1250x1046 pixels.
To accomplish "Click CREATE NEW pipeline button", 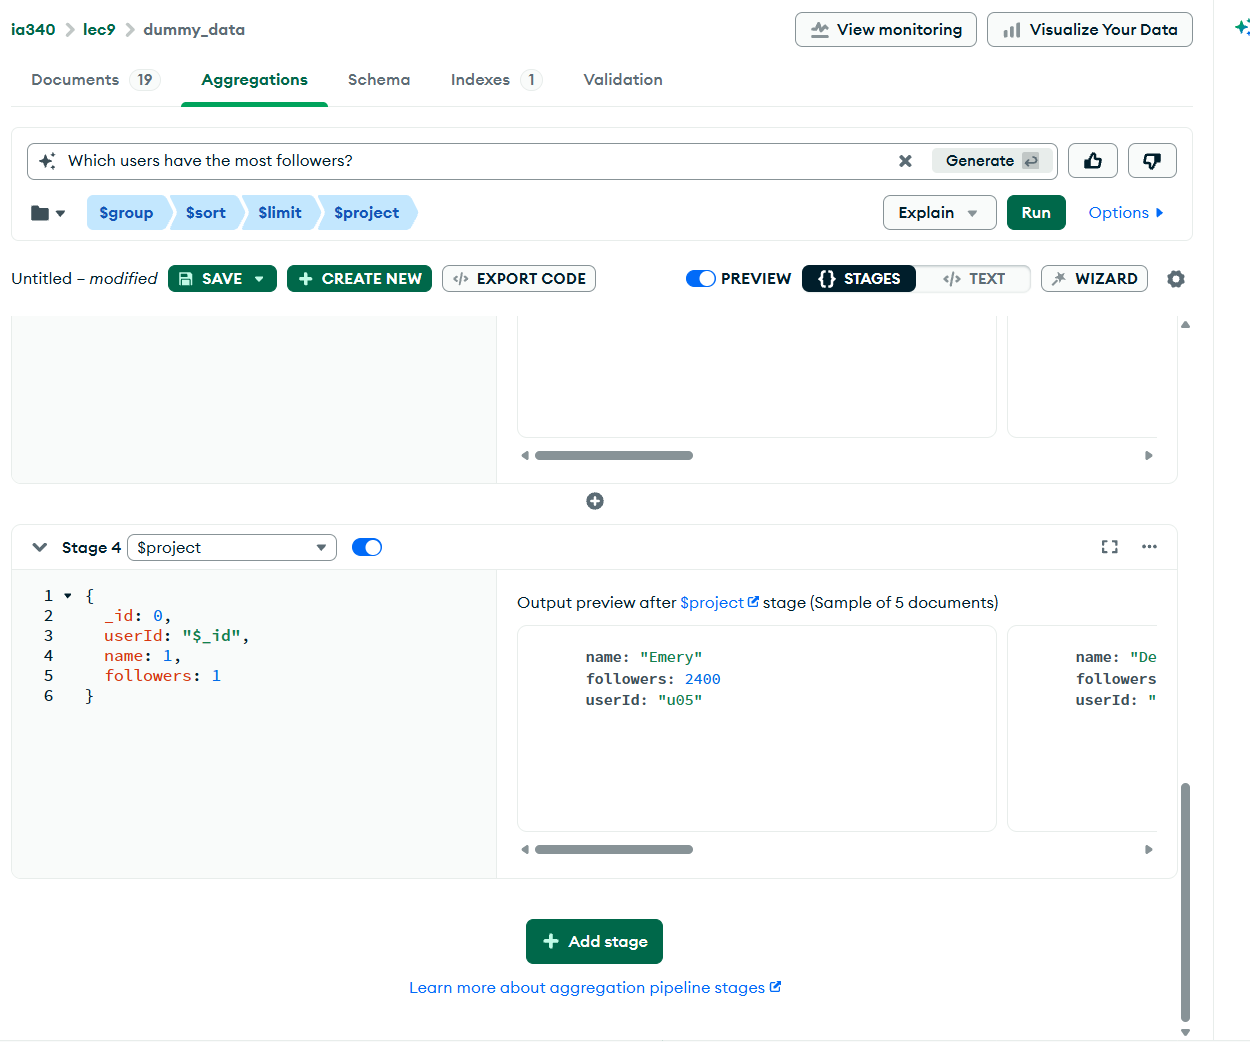I will point(359,279).
